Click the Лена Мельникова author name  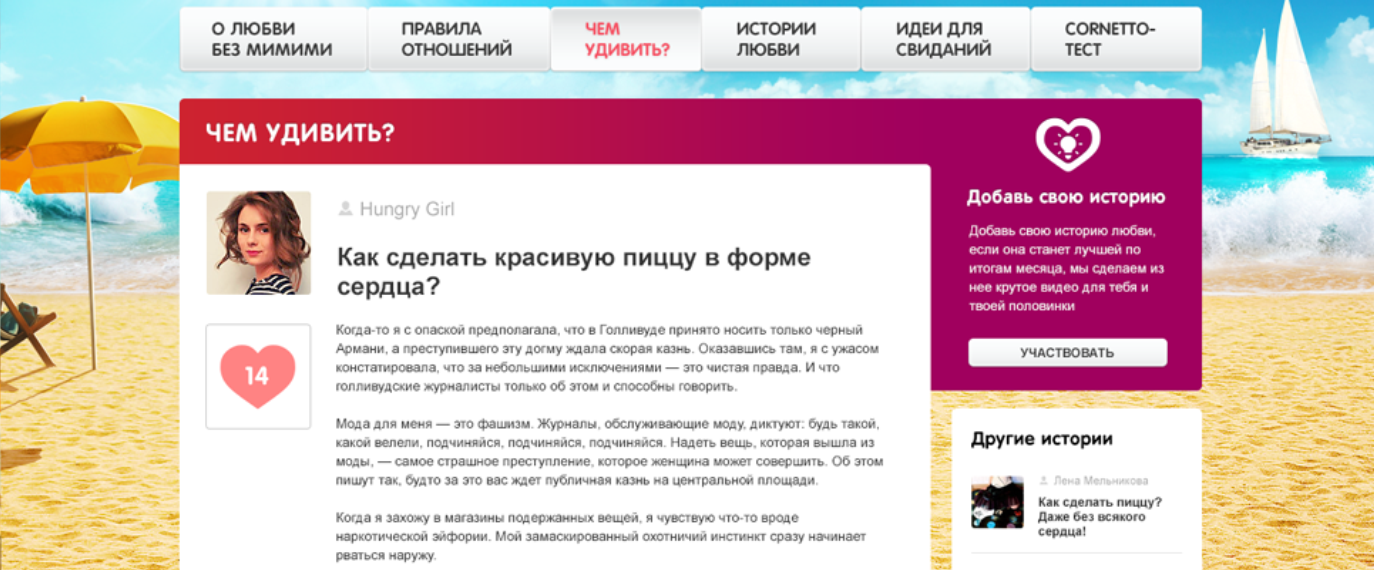[1100, 481]
